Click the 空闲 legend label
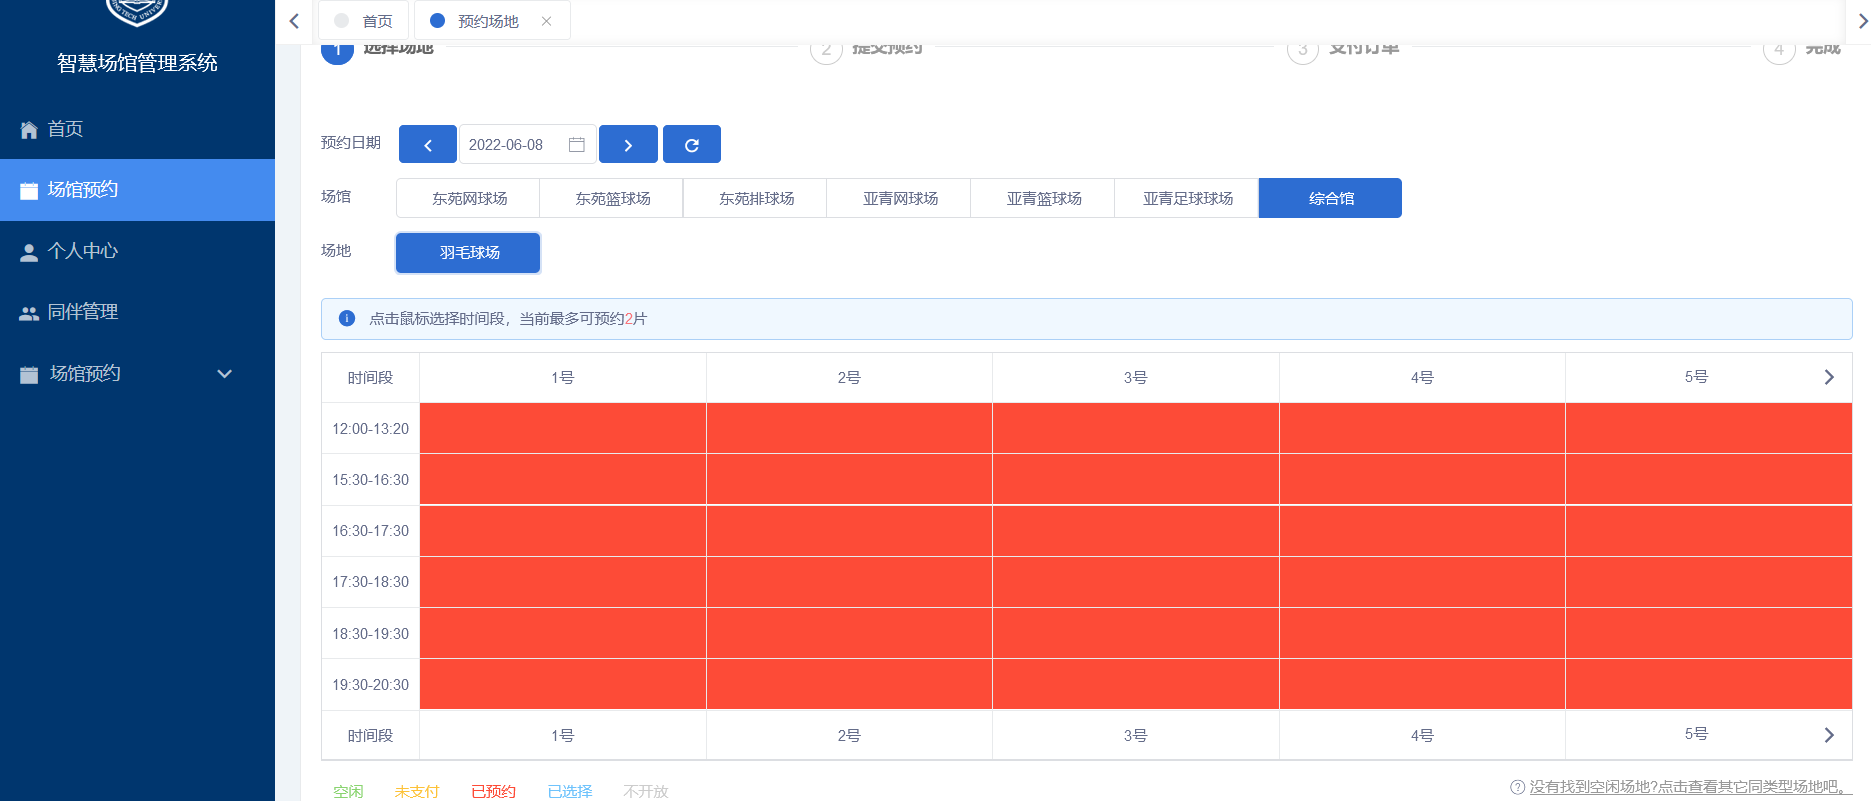The height and width of the screenshot is (801, 1871). (x=348, y=791)
